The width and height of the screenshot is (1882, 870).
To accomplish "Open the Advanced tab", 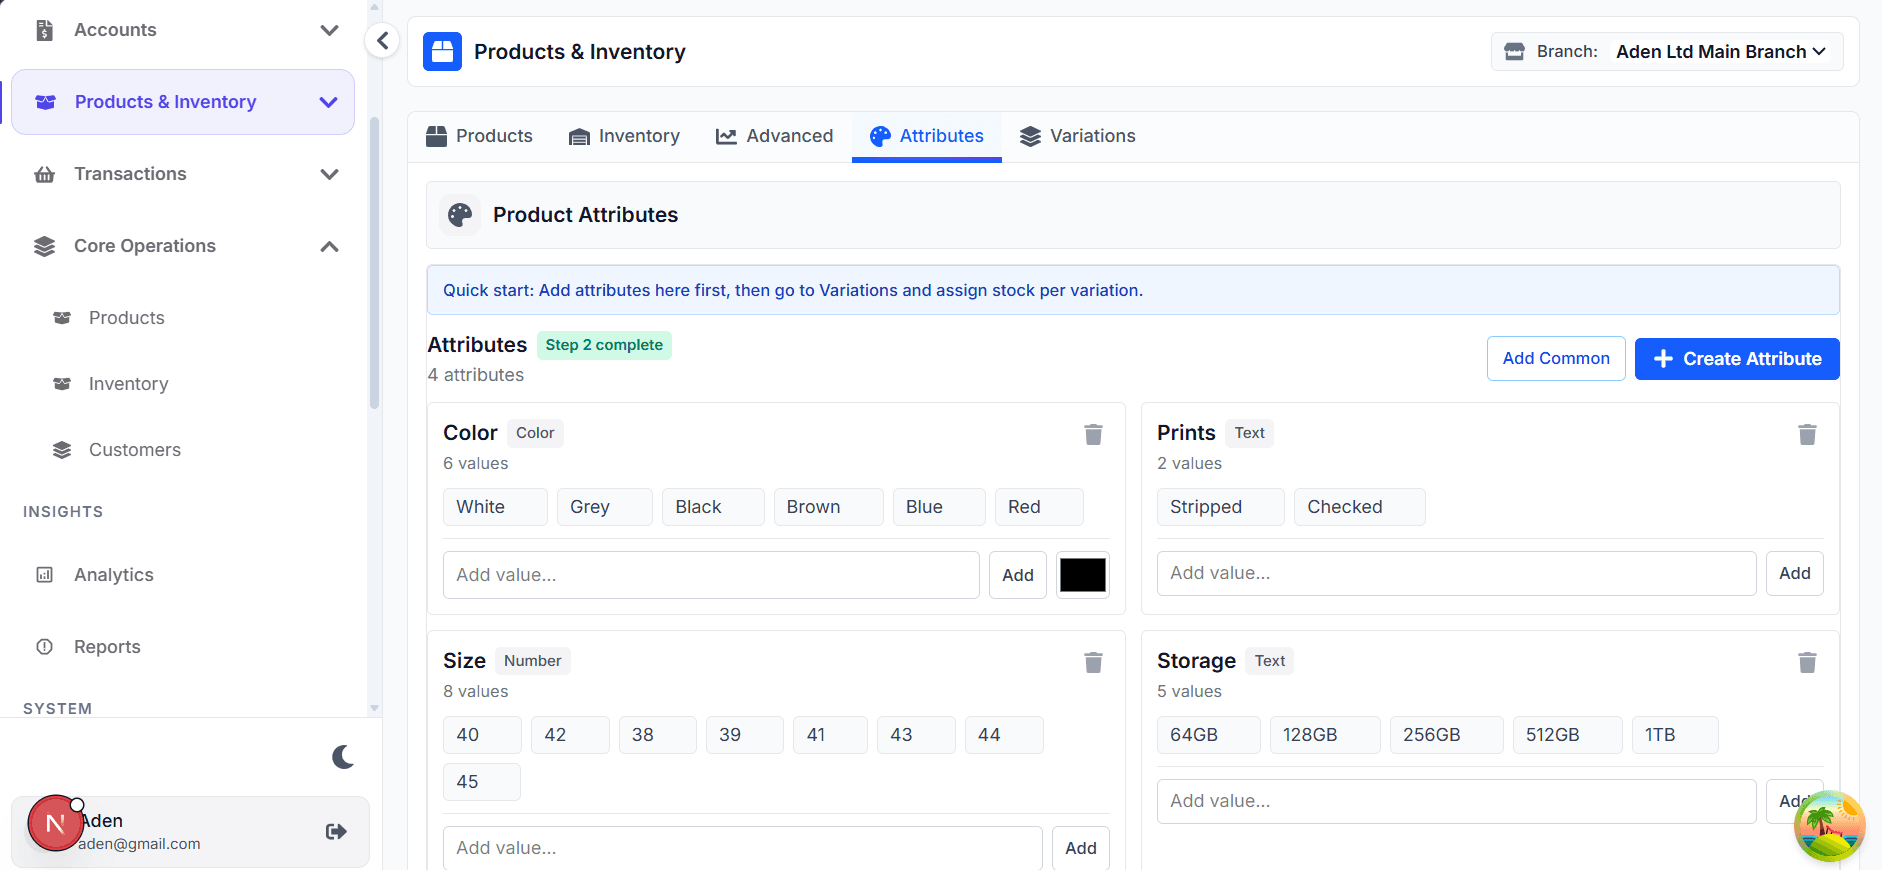I will 774,136.
